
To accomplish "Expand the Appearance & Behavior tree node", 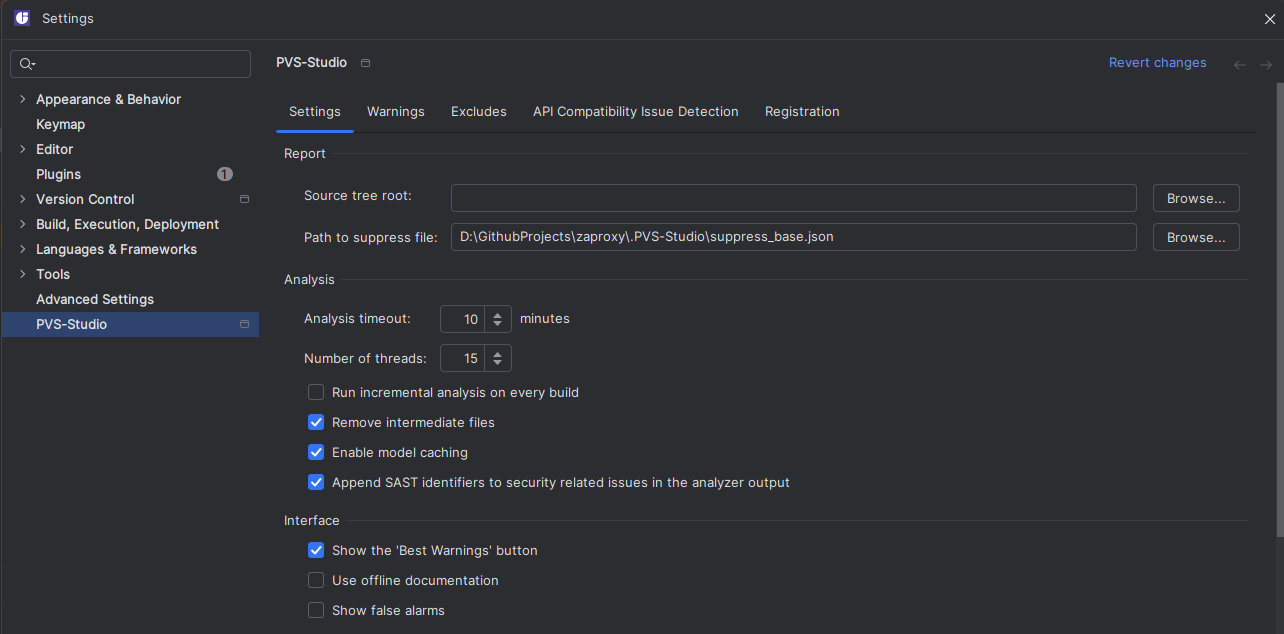I will tap(22, 99).
